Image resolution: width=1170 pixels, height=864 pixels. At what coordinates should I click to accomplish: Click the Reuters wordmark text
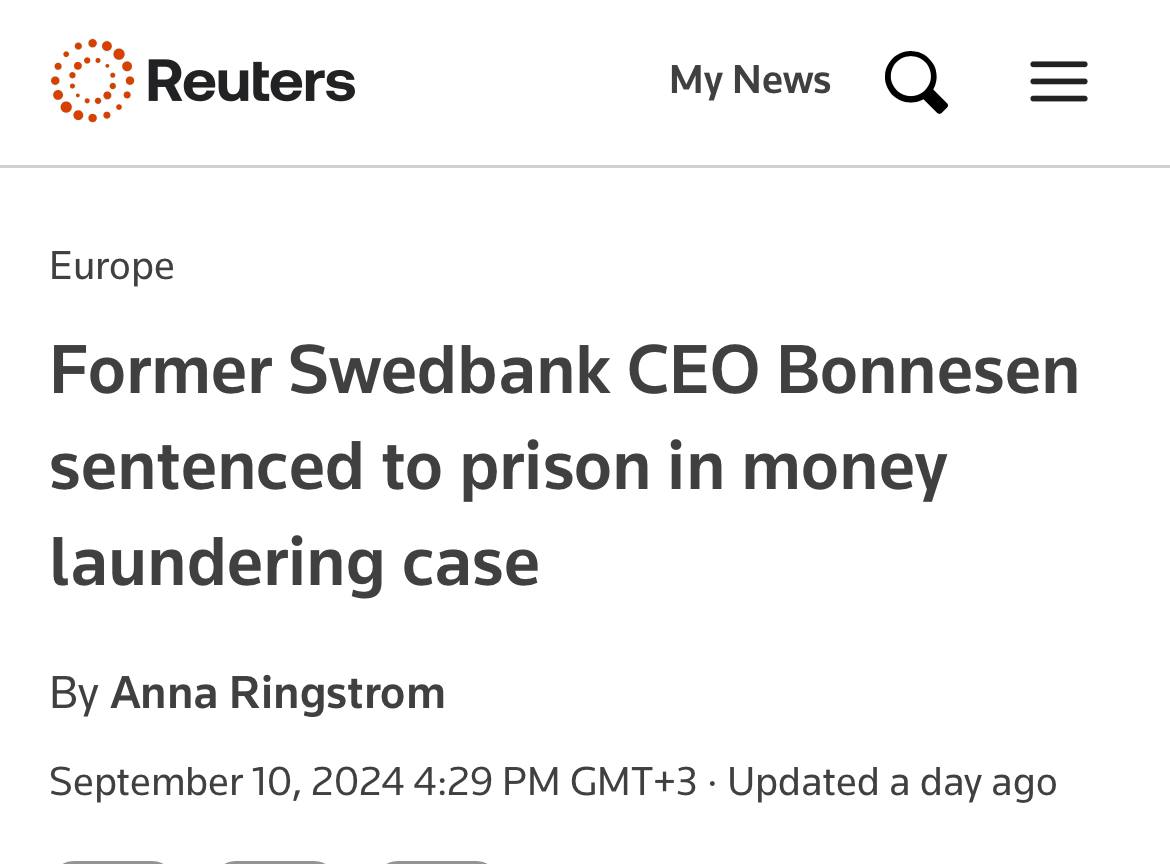click(x=251, y=81)
